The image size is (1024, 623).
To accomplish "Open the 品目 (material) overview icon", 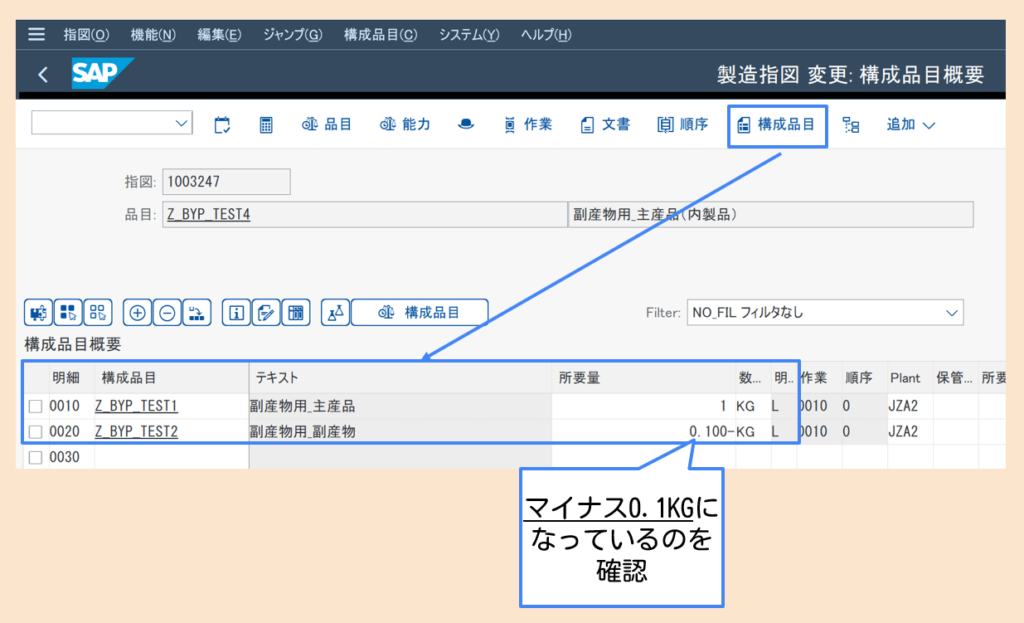I will 327,125.
